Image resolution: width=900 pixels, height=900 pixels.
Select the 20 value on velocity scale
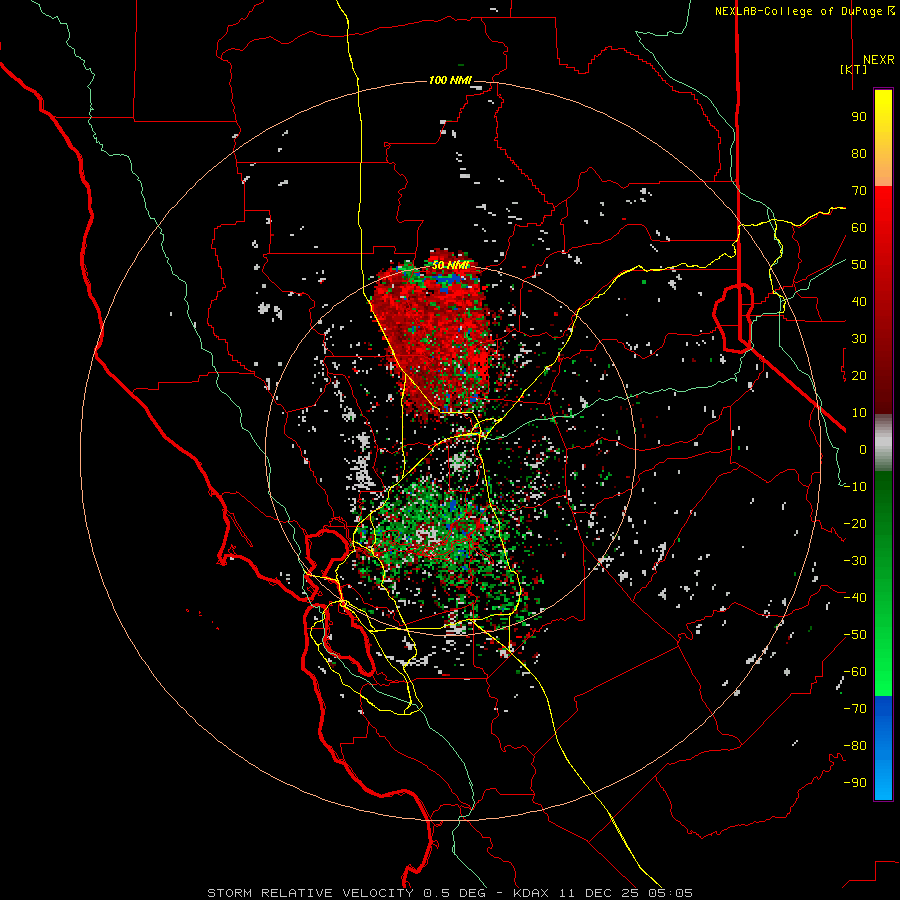[x=859, y=376]
